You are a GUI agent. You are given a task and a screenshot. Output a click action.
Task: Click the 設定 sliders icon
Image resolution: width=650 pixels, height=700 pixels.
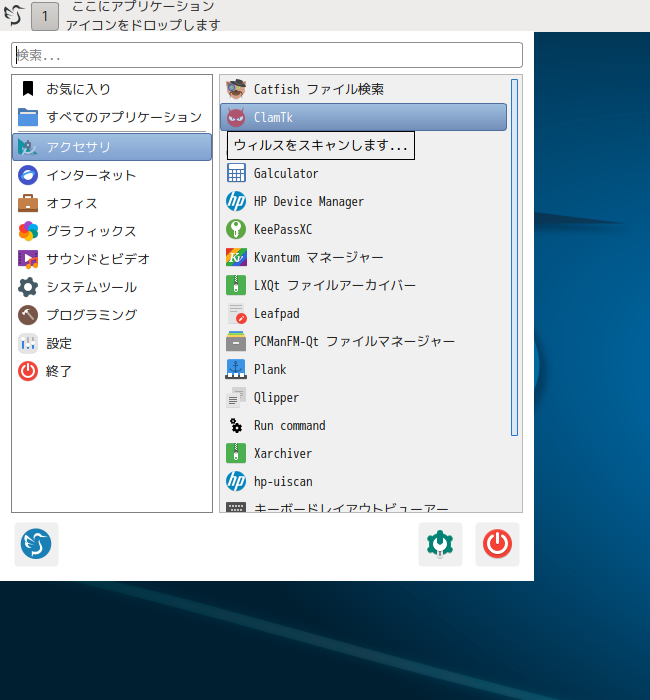point(28,343)
